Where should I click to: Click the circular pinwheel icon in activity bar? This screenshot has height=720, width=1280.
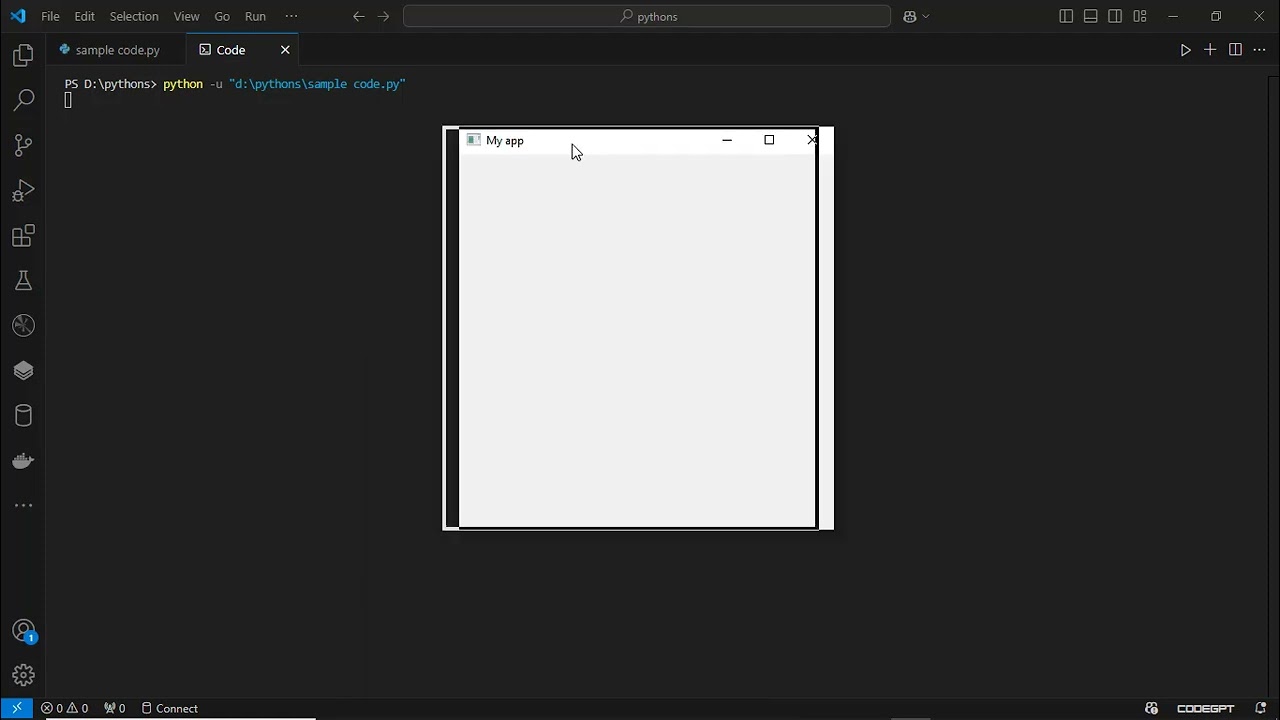tap(23, 326)
